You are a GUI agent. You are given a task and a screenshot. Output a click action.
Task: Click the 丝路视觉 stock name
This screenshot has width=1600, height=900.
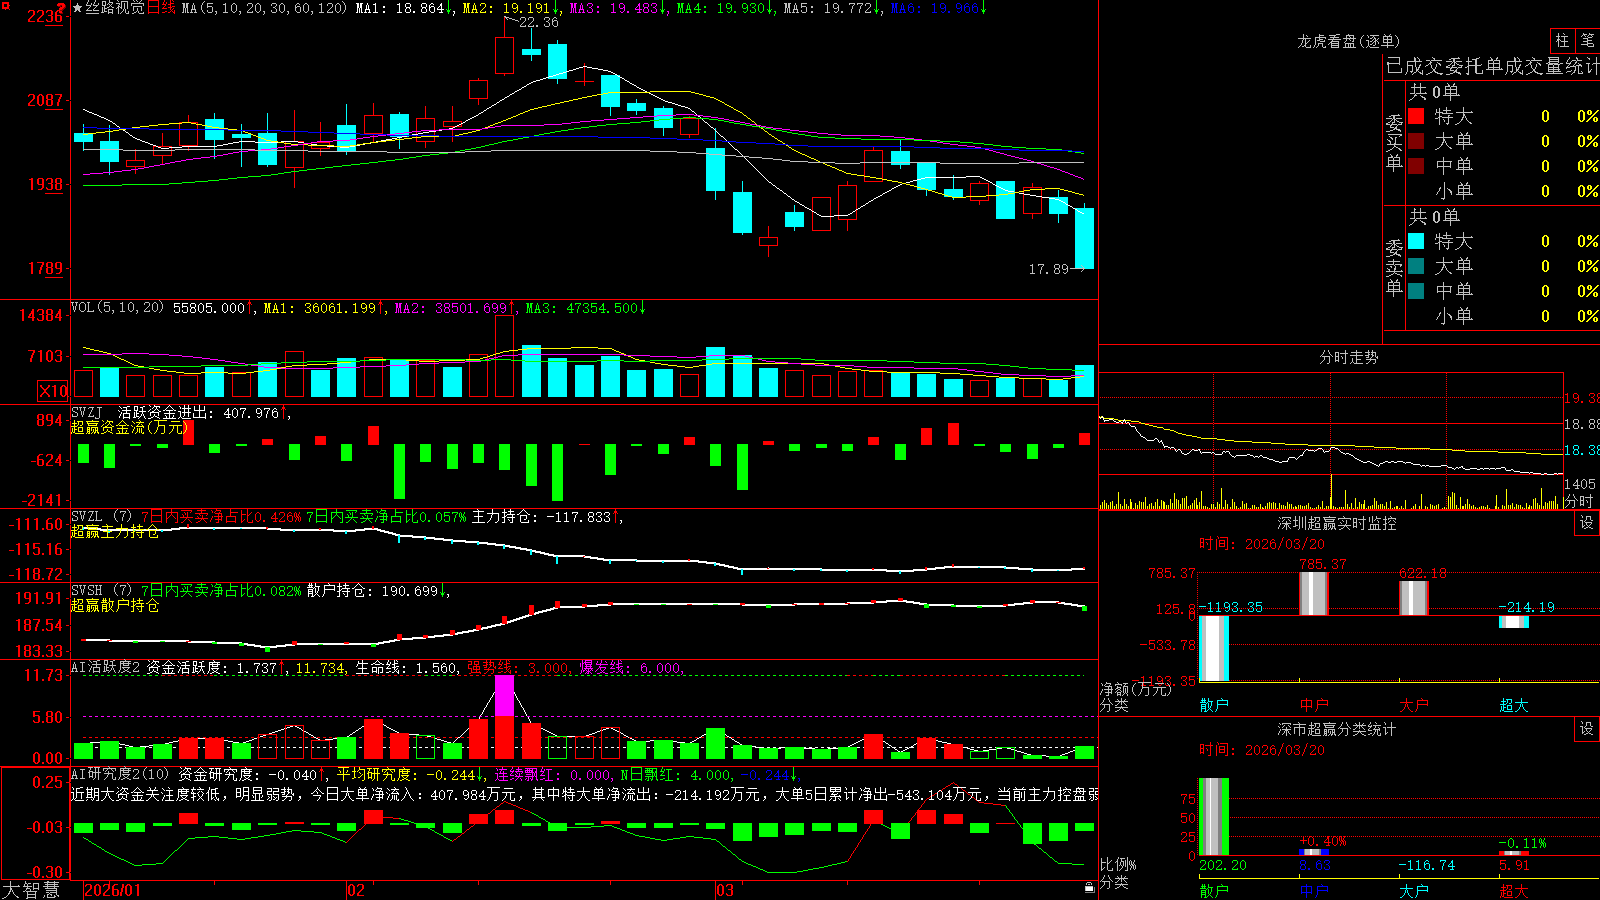click(115, 8)
